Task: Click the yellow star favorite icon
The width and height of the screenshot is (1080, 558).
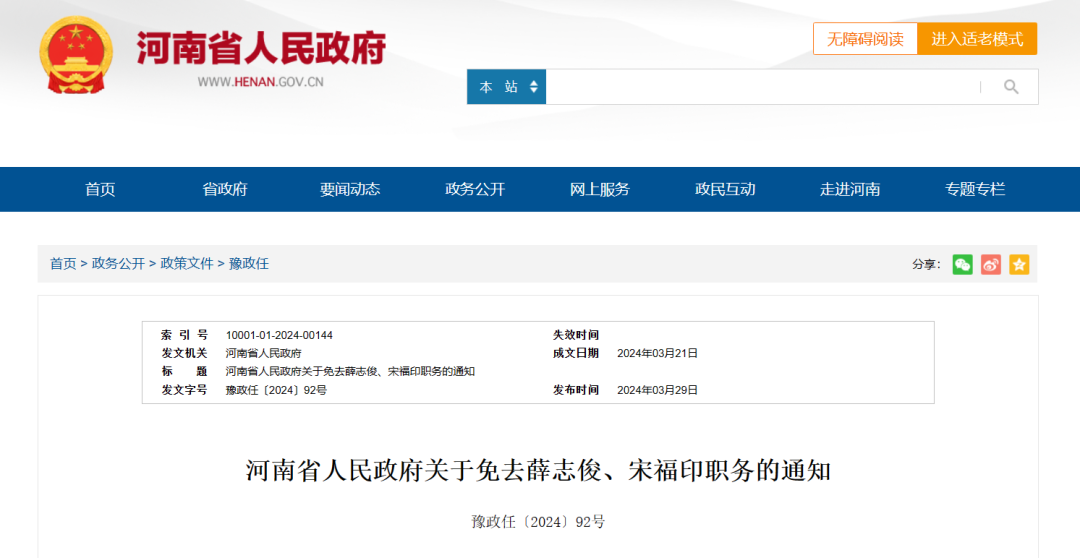Action: pyautogui.click(x=1018, y=264)
